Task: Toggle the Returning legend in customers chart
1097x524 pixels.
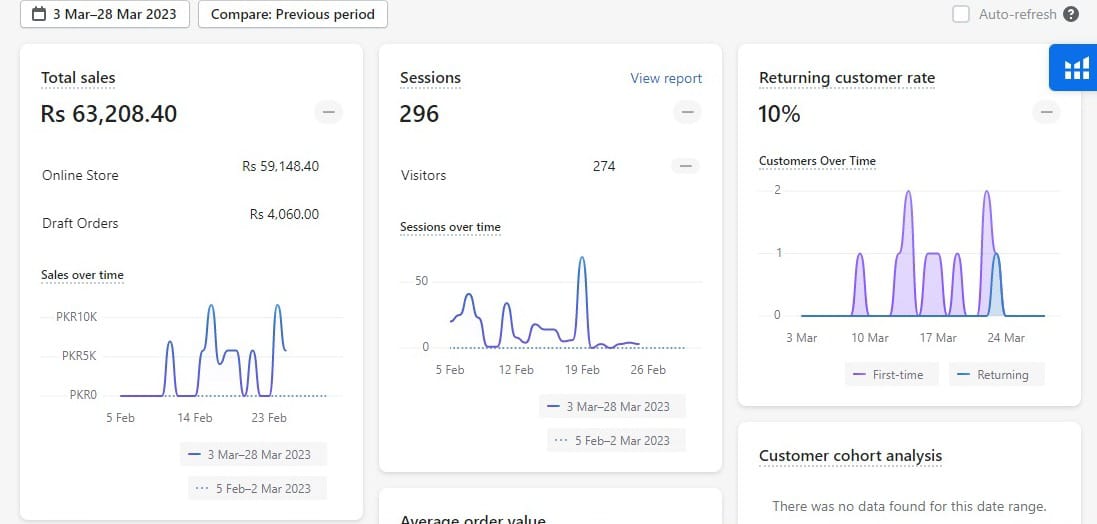Action: (995, 375)
